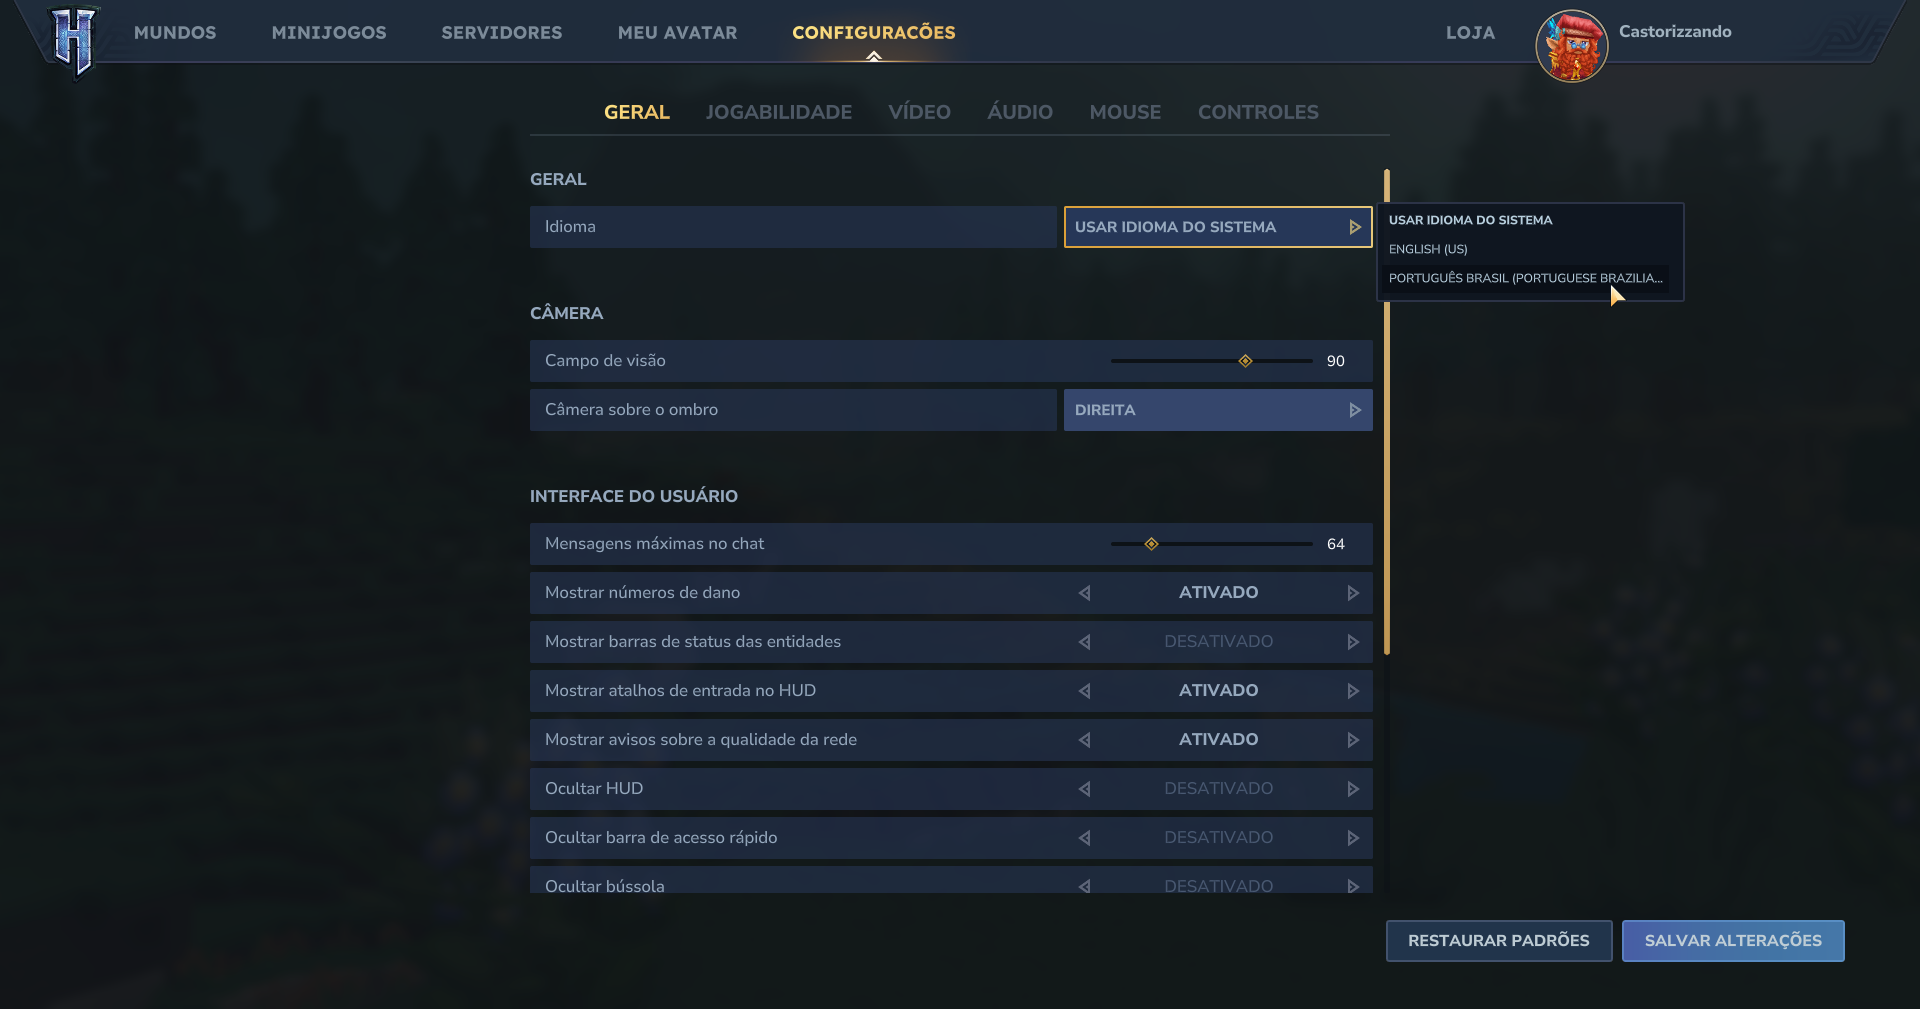1920x1009 pixels.
Task: Click left arrow for Mostrar atalhos no HUD
Action: click(x=1084, y=691)
